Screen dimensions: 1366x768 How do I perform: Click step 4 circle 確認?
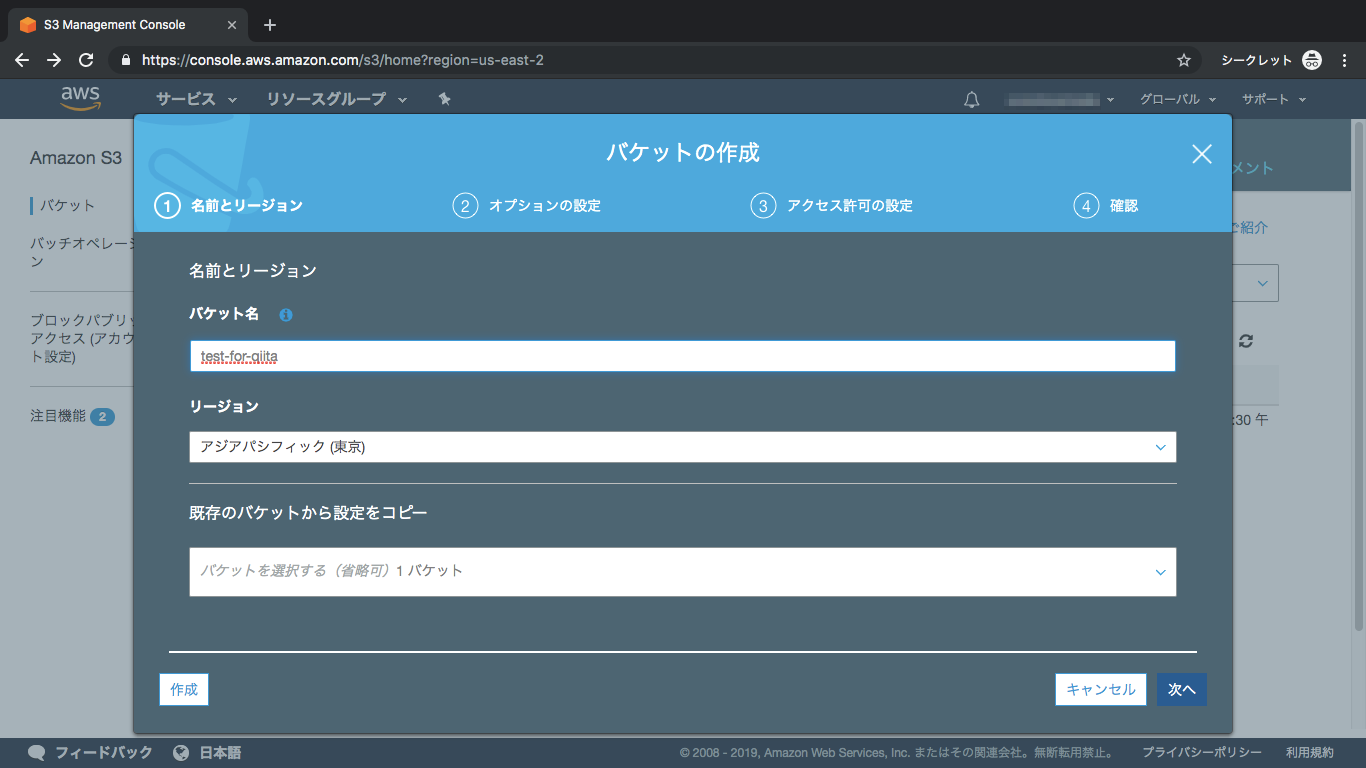pyautogui.click(x=1086, y=206)
